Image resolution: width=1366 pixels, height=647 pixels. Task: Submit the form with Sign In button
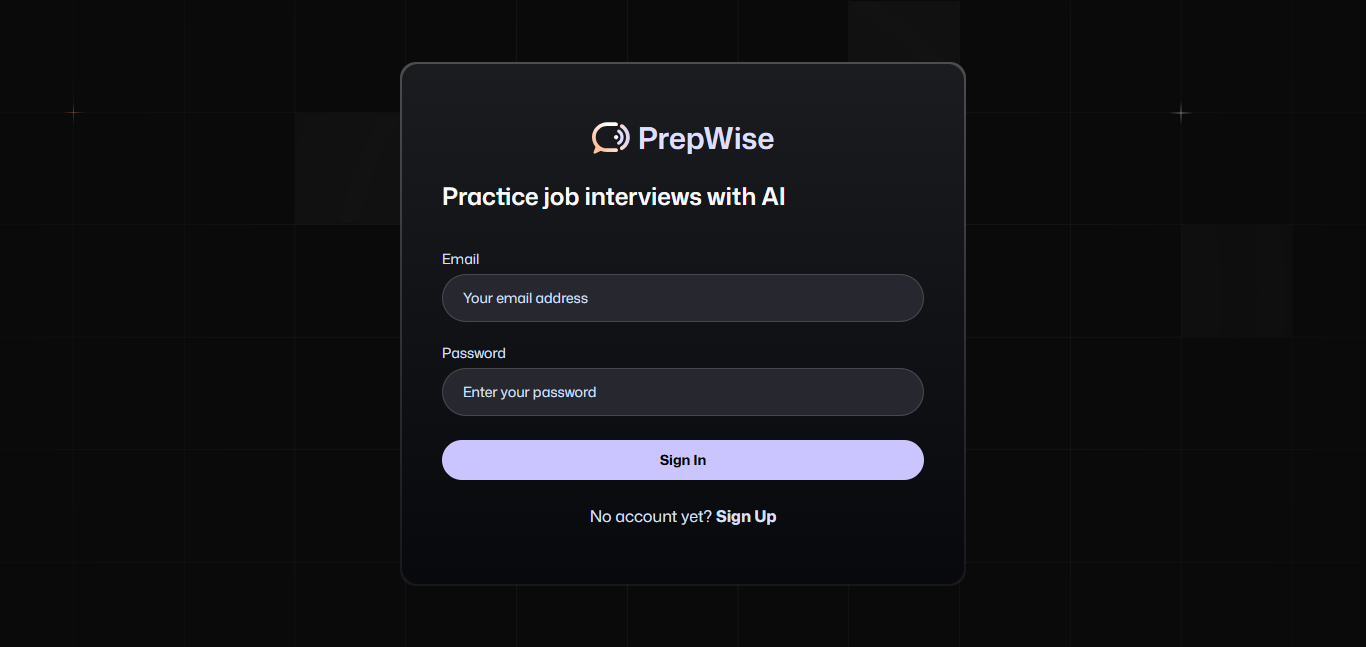(x=683, y=460)
